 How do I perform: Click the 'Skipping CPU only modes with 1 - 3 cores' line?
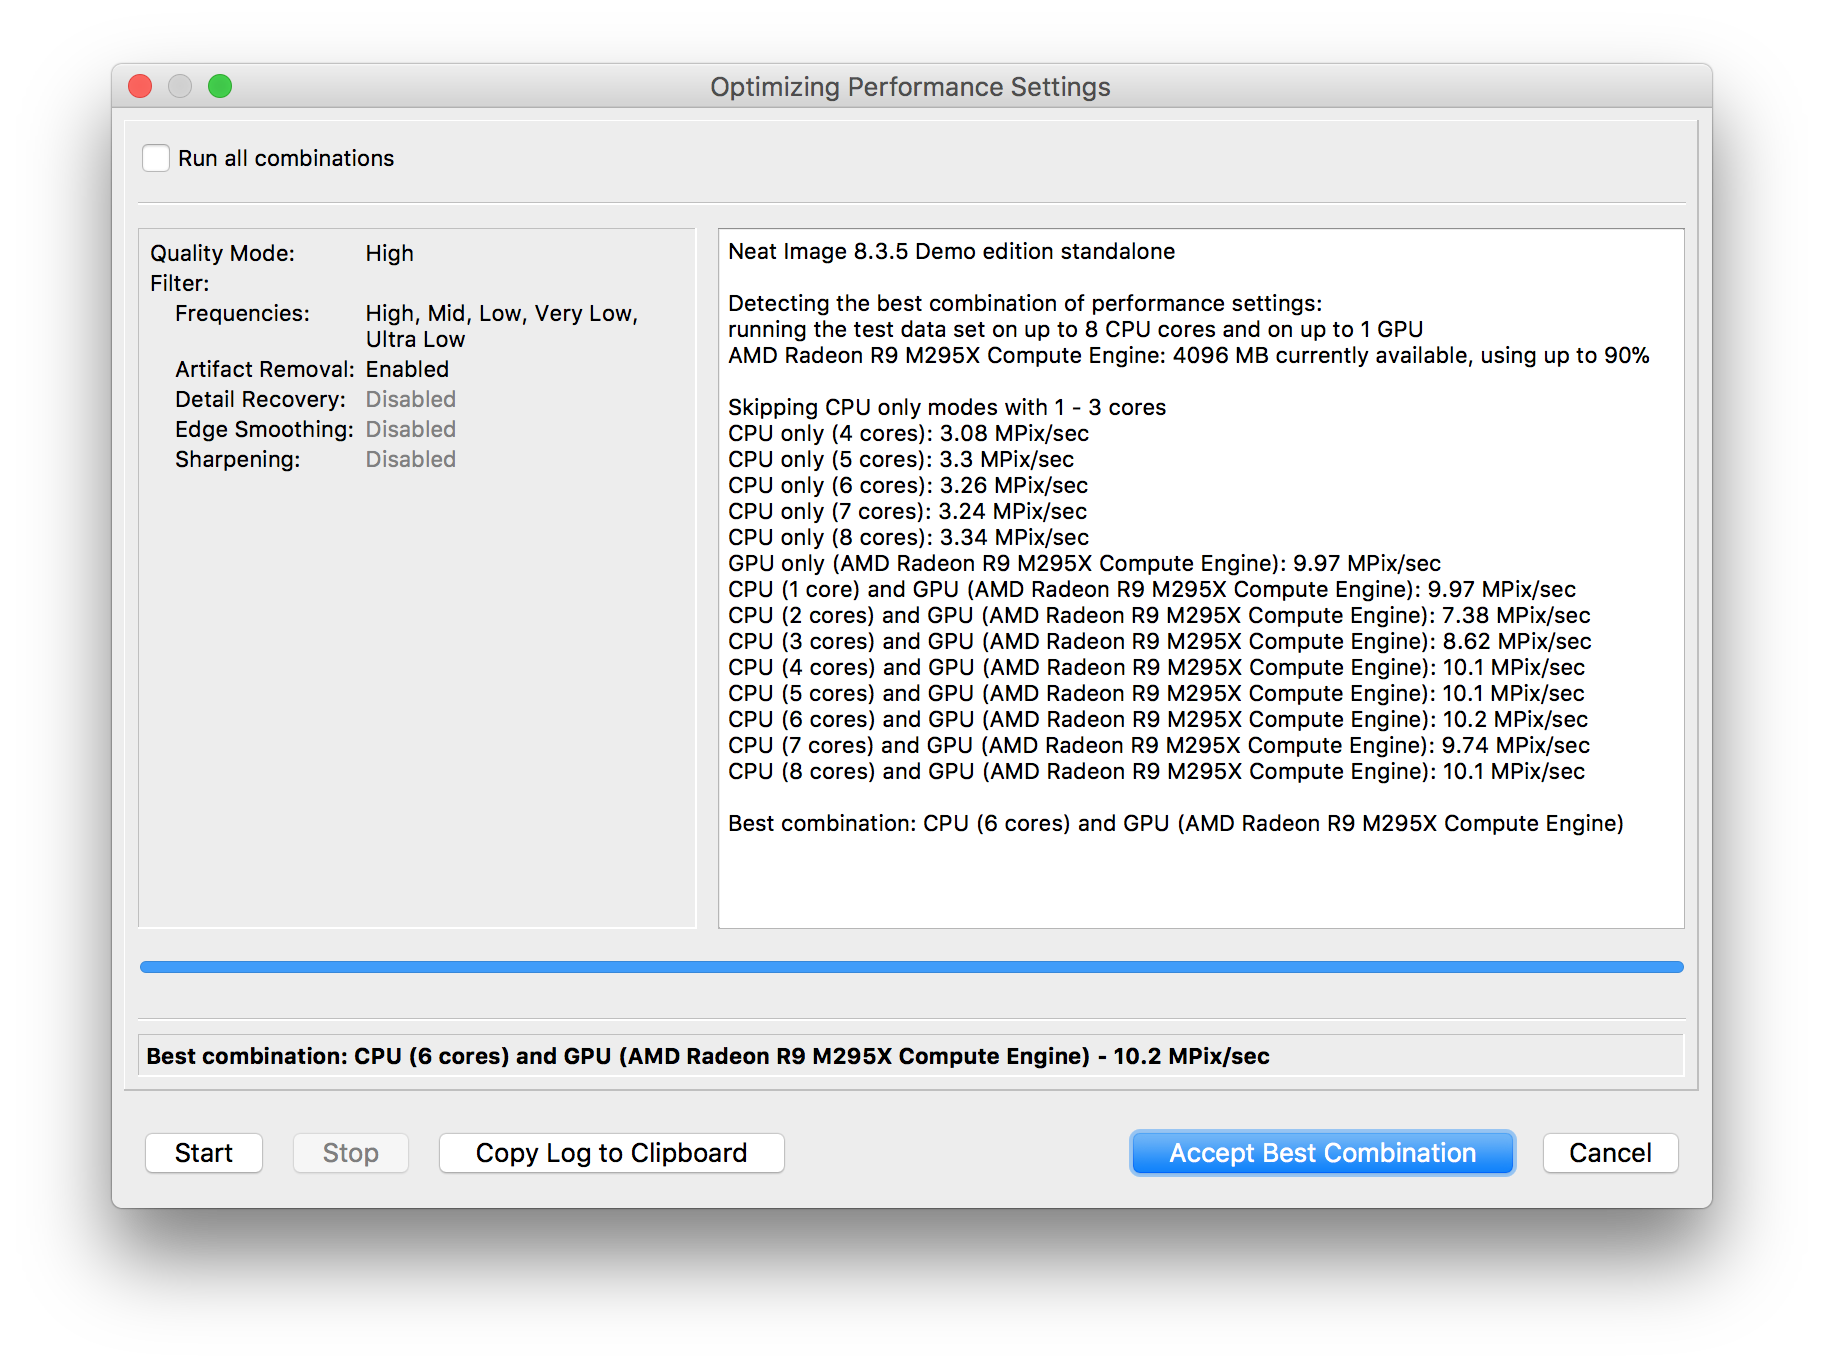[x=947, y=408]
